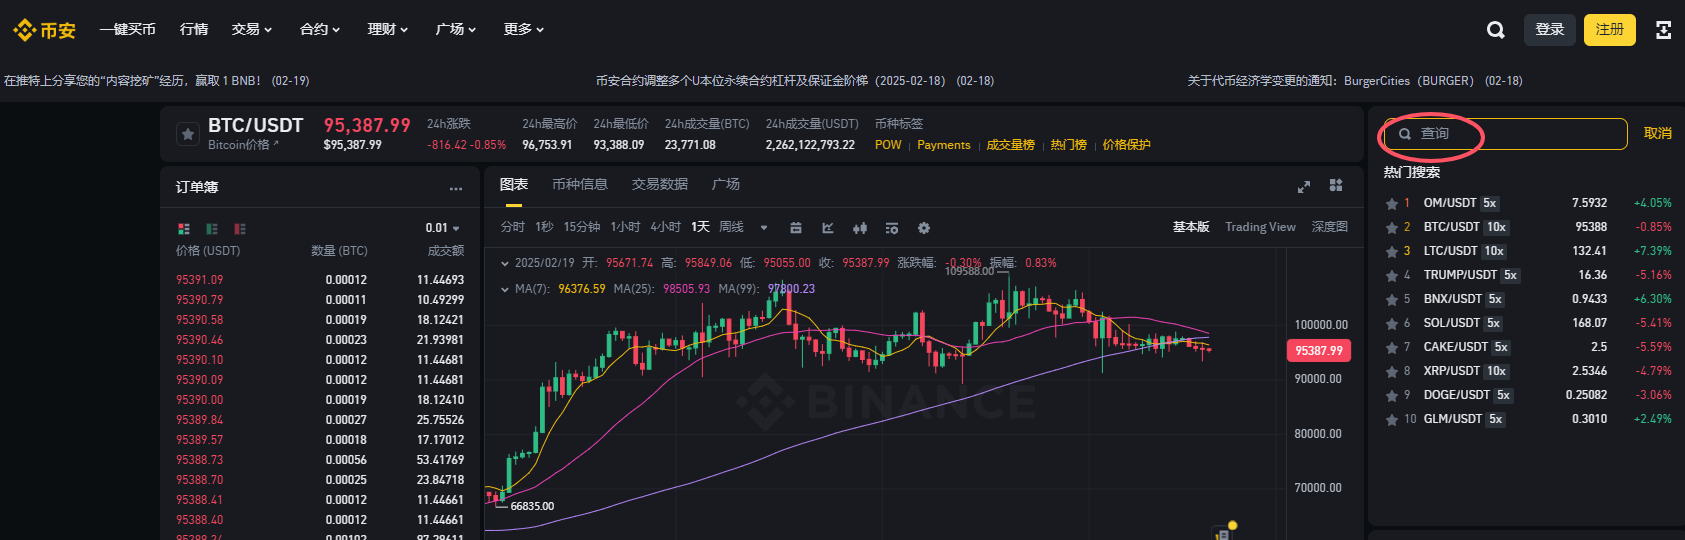The height and width of the screenshot is (540, 1685).
Task: Open the Payments coin tag
Action: [944, 145]
